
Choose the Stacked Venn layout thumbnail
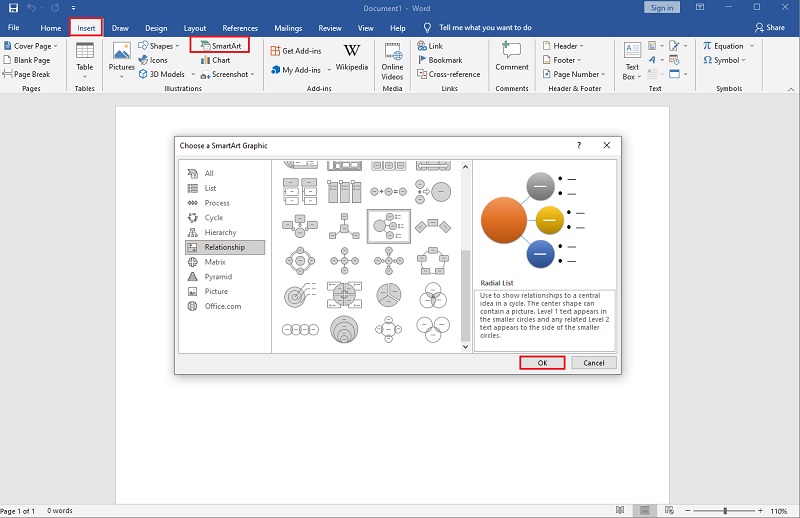(344, 330)
